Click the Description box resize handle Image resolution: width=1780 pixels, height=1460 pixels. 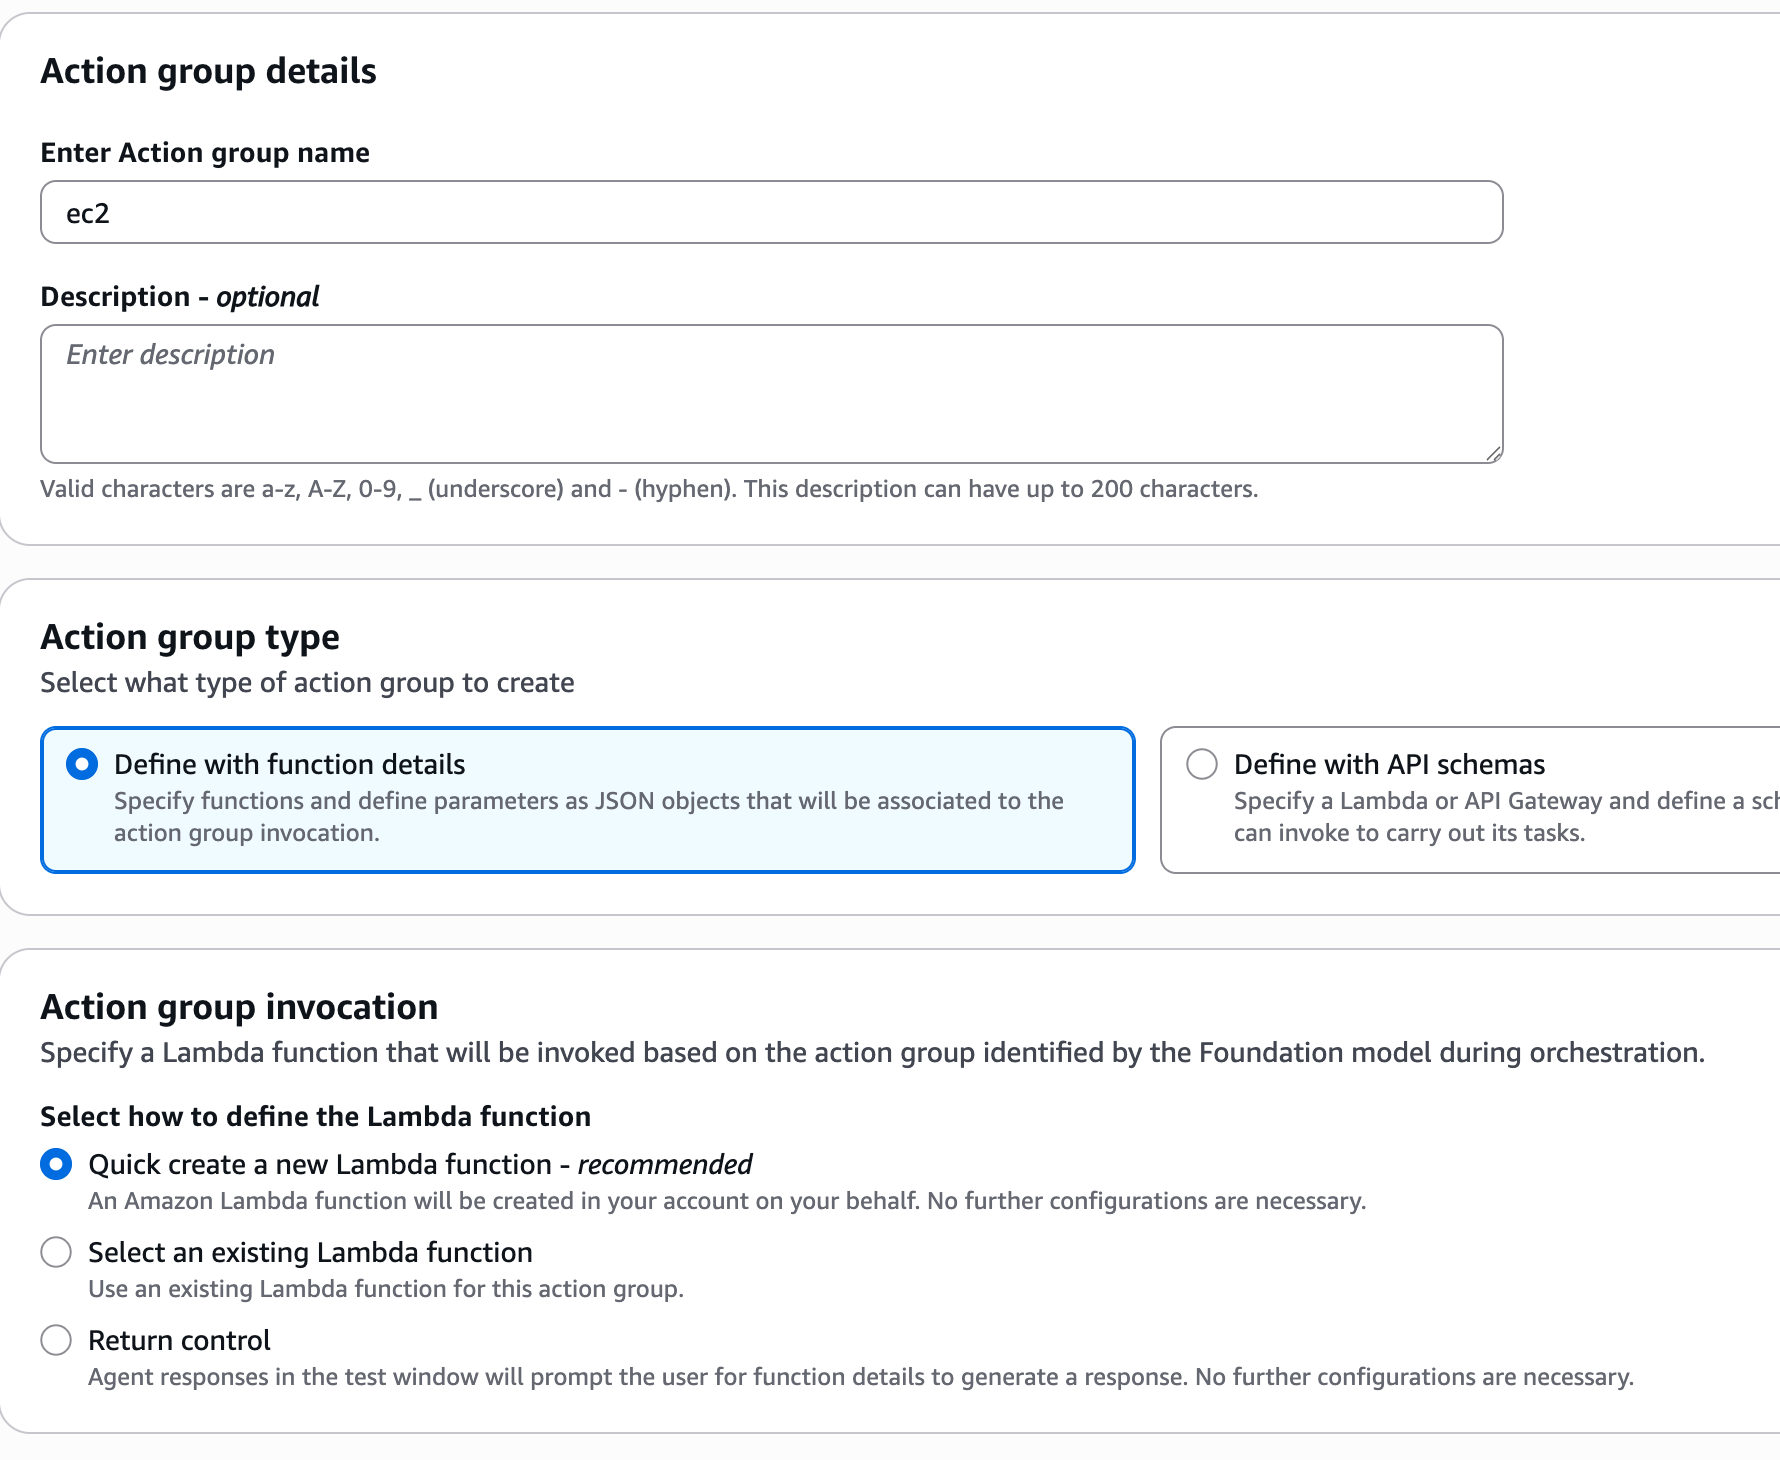click(x=1493, y=454)
